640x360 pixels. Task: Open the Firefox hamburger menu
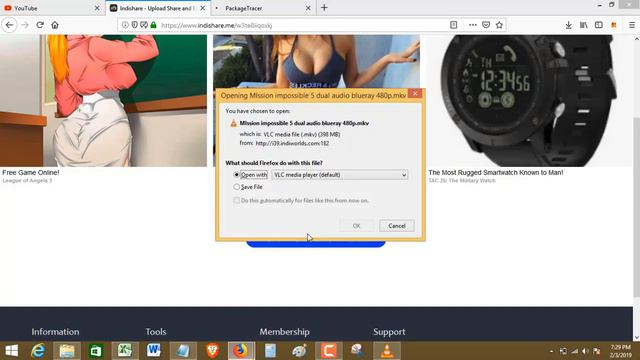[x=632, y=25]
